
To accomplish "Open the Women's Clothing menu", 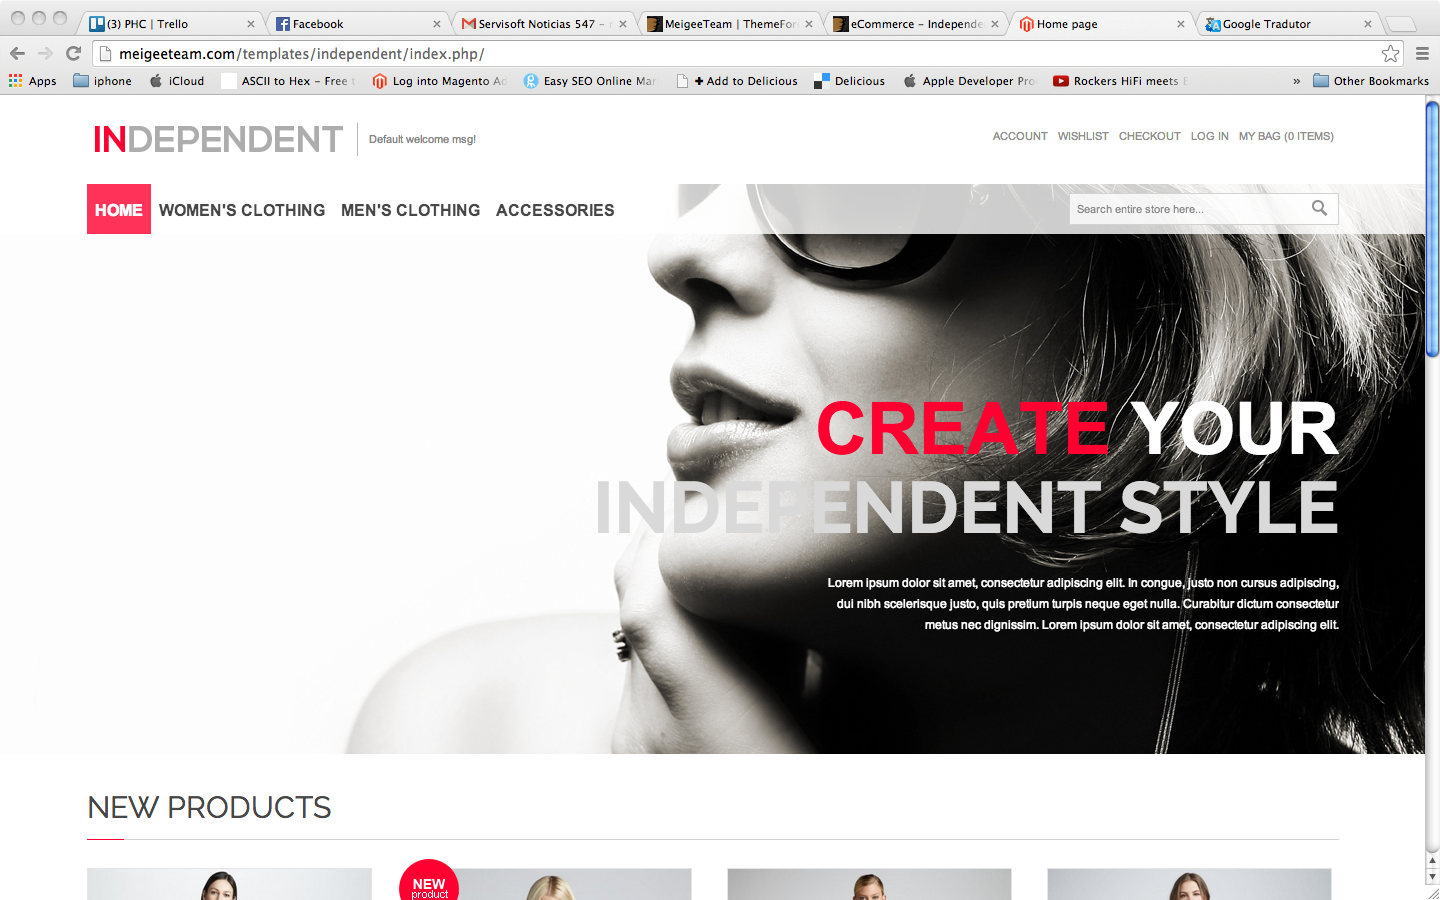I will (x=242, y=210).
